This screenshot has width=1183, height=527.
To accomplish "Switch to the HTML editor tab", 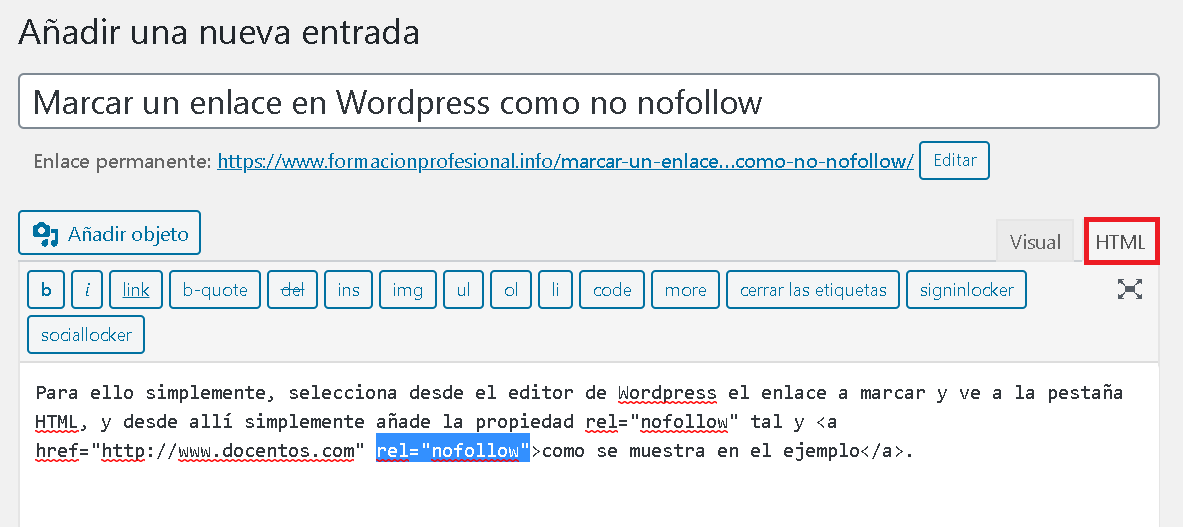I will pyautogui.click(x=1120, y=241).
